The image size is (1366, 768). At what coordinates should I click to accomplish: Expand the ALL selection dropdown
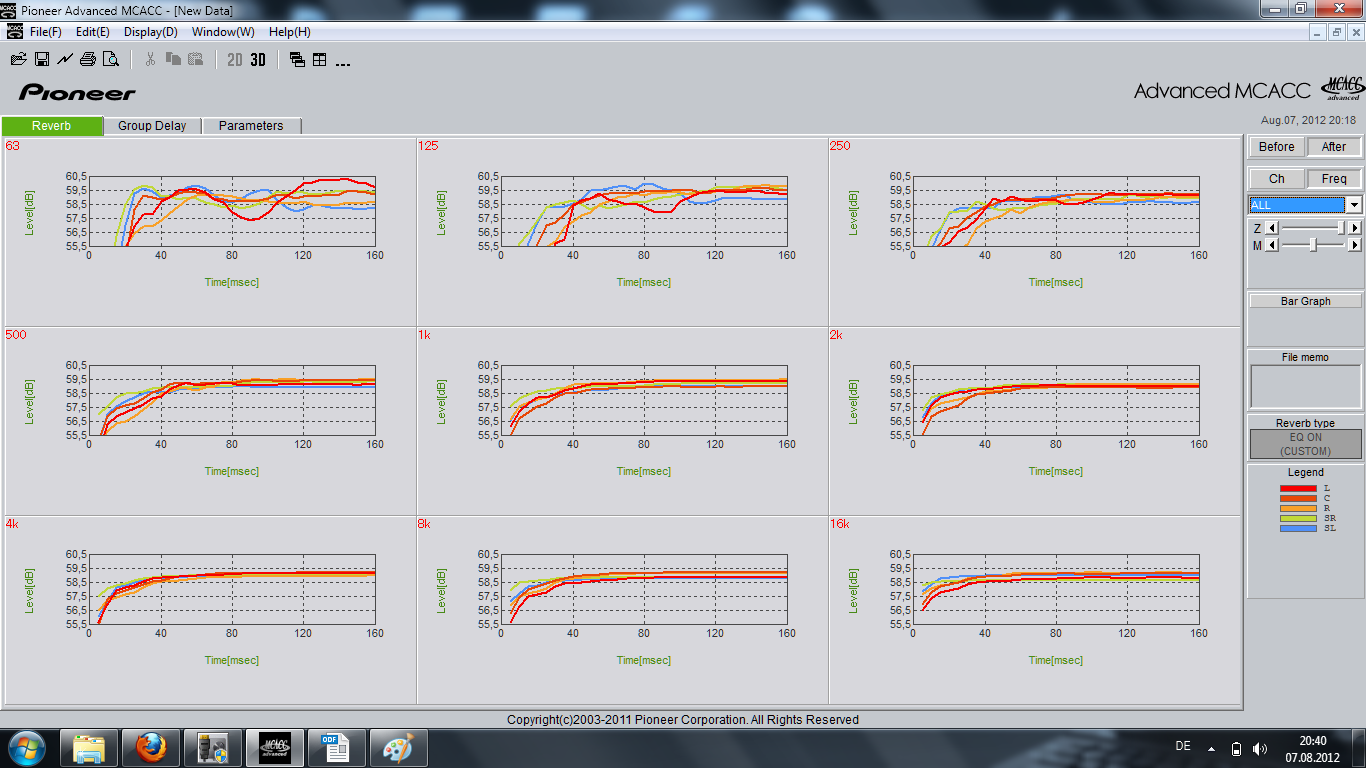click(x=1354, y=205)
